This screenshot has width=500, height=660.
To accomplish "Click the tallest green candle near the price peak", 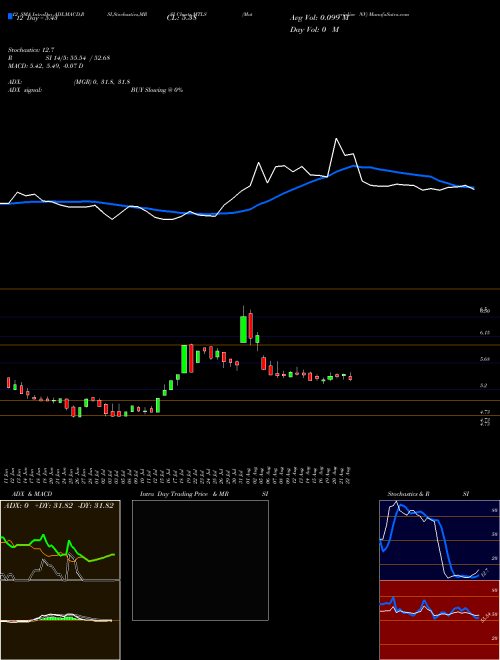I will coord(243,329).
